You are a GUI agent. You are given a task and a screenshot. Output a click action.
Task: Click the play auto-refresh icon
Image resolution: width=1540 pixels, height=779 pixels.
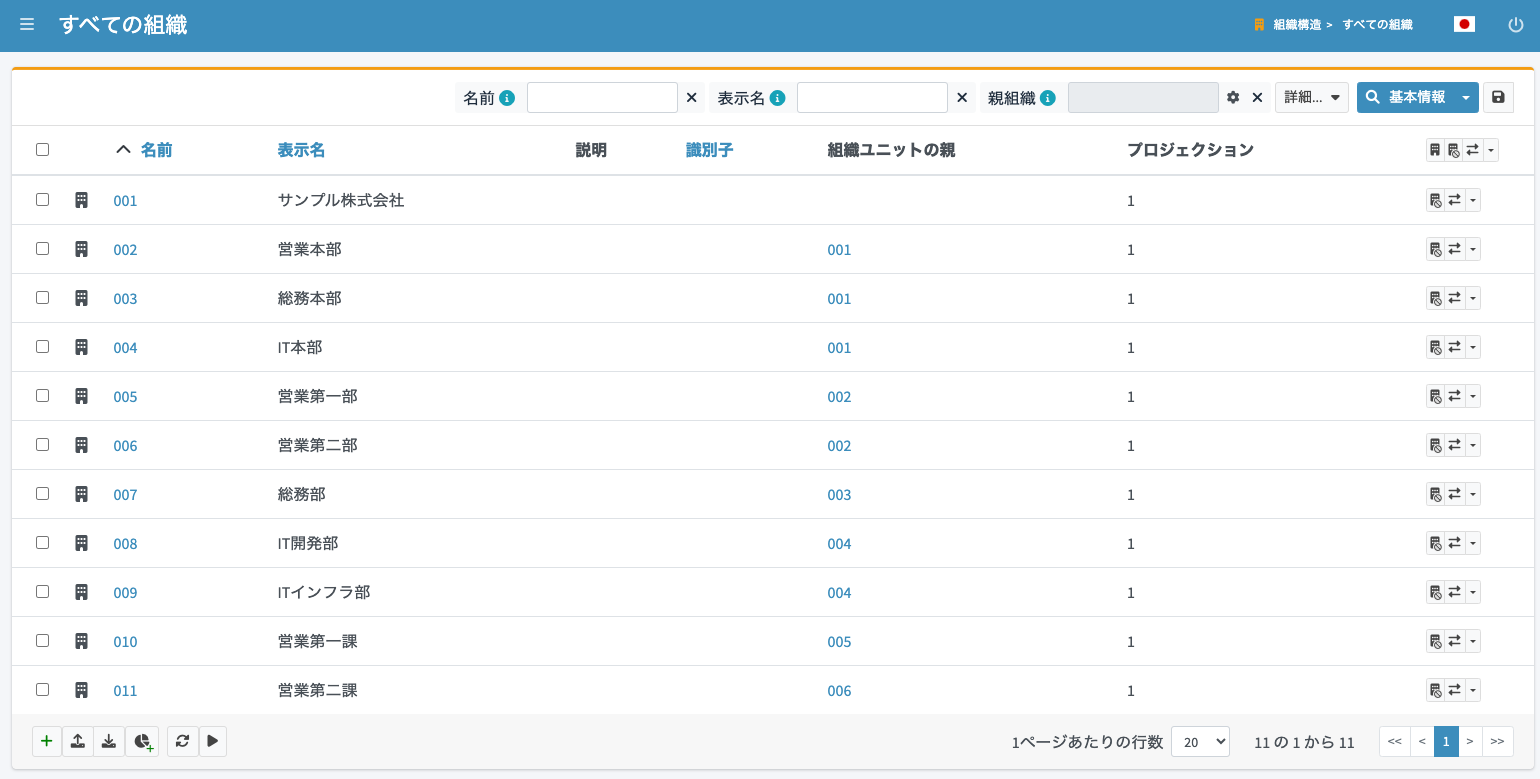click(x=213, y=741)
